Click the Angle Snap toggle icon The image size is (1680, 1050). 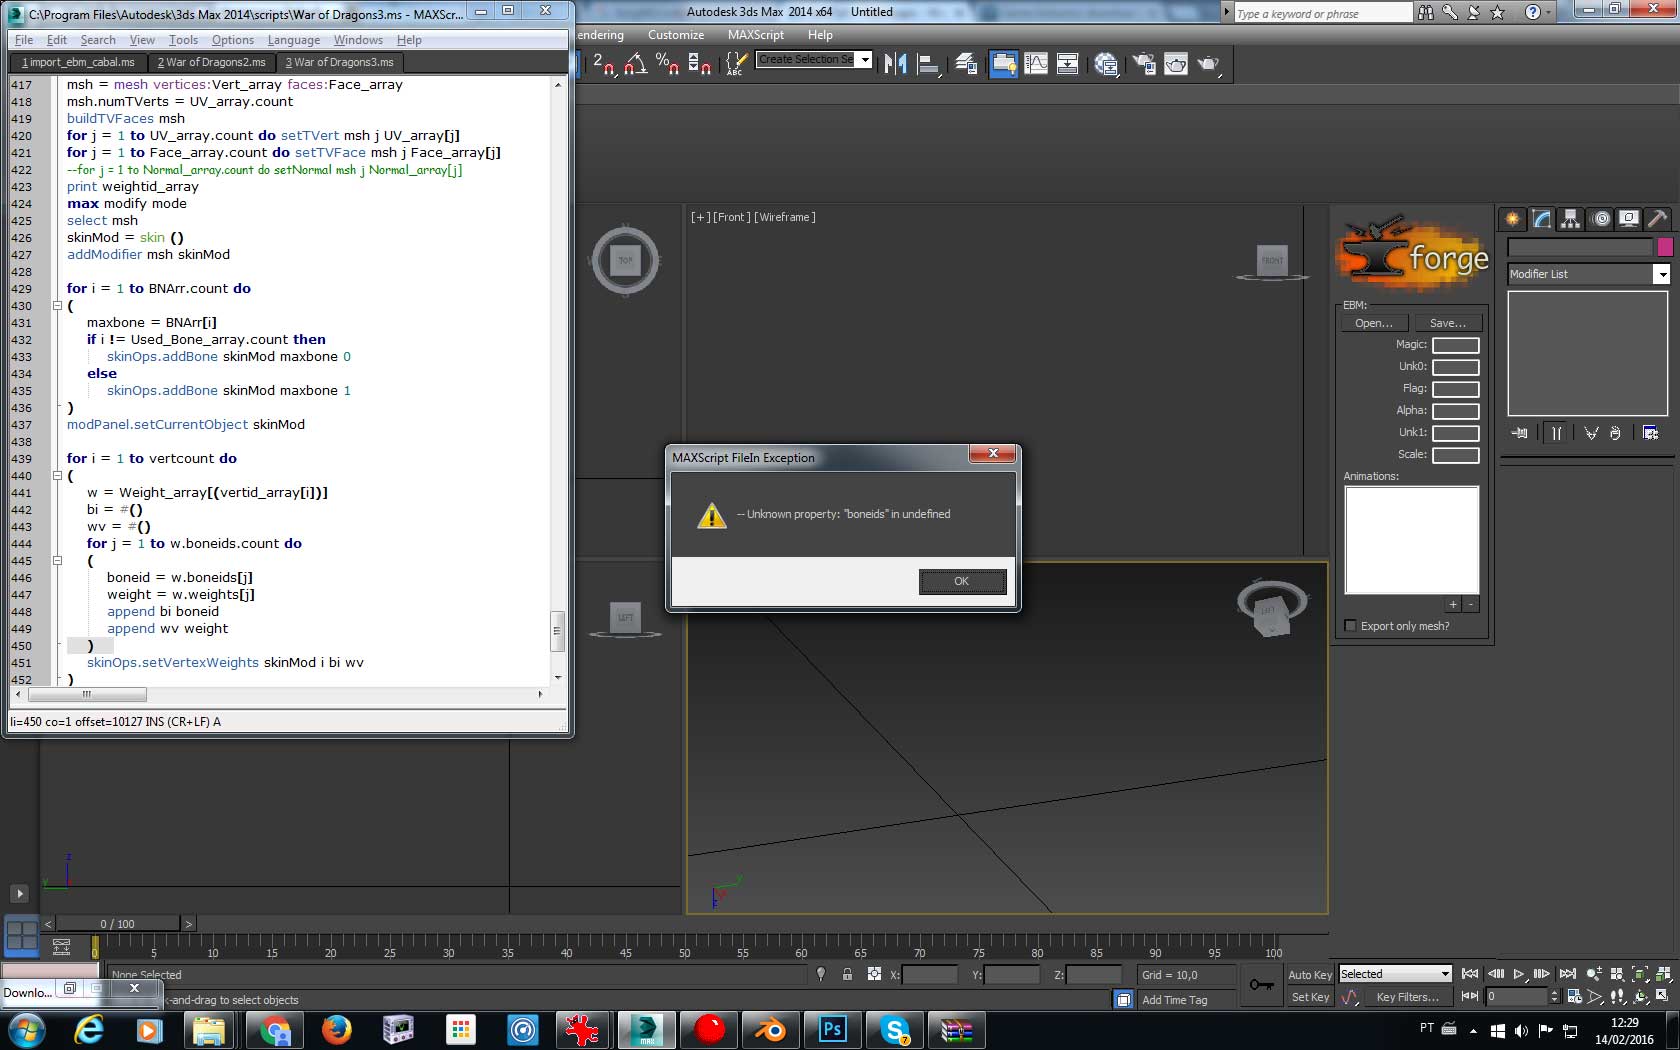pyautogui.click(x=635, y=64)
